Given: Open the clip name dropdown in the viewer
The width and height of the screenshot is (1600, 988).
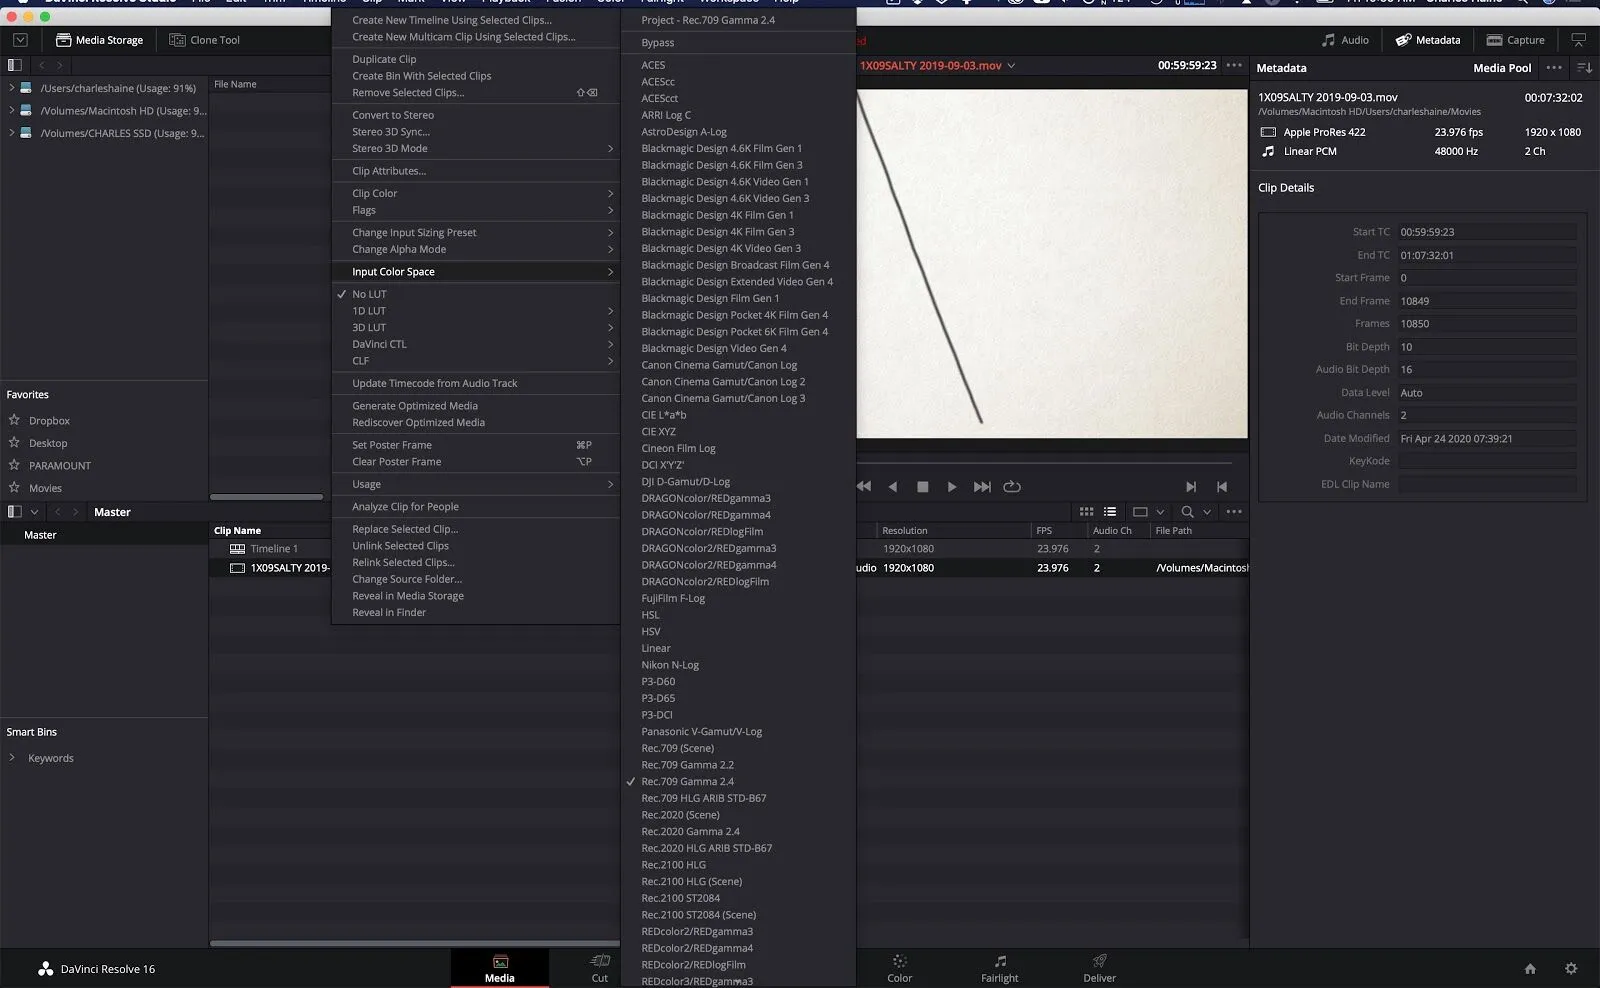Looking at the screenshot, I should click(x=1011, y=66).
